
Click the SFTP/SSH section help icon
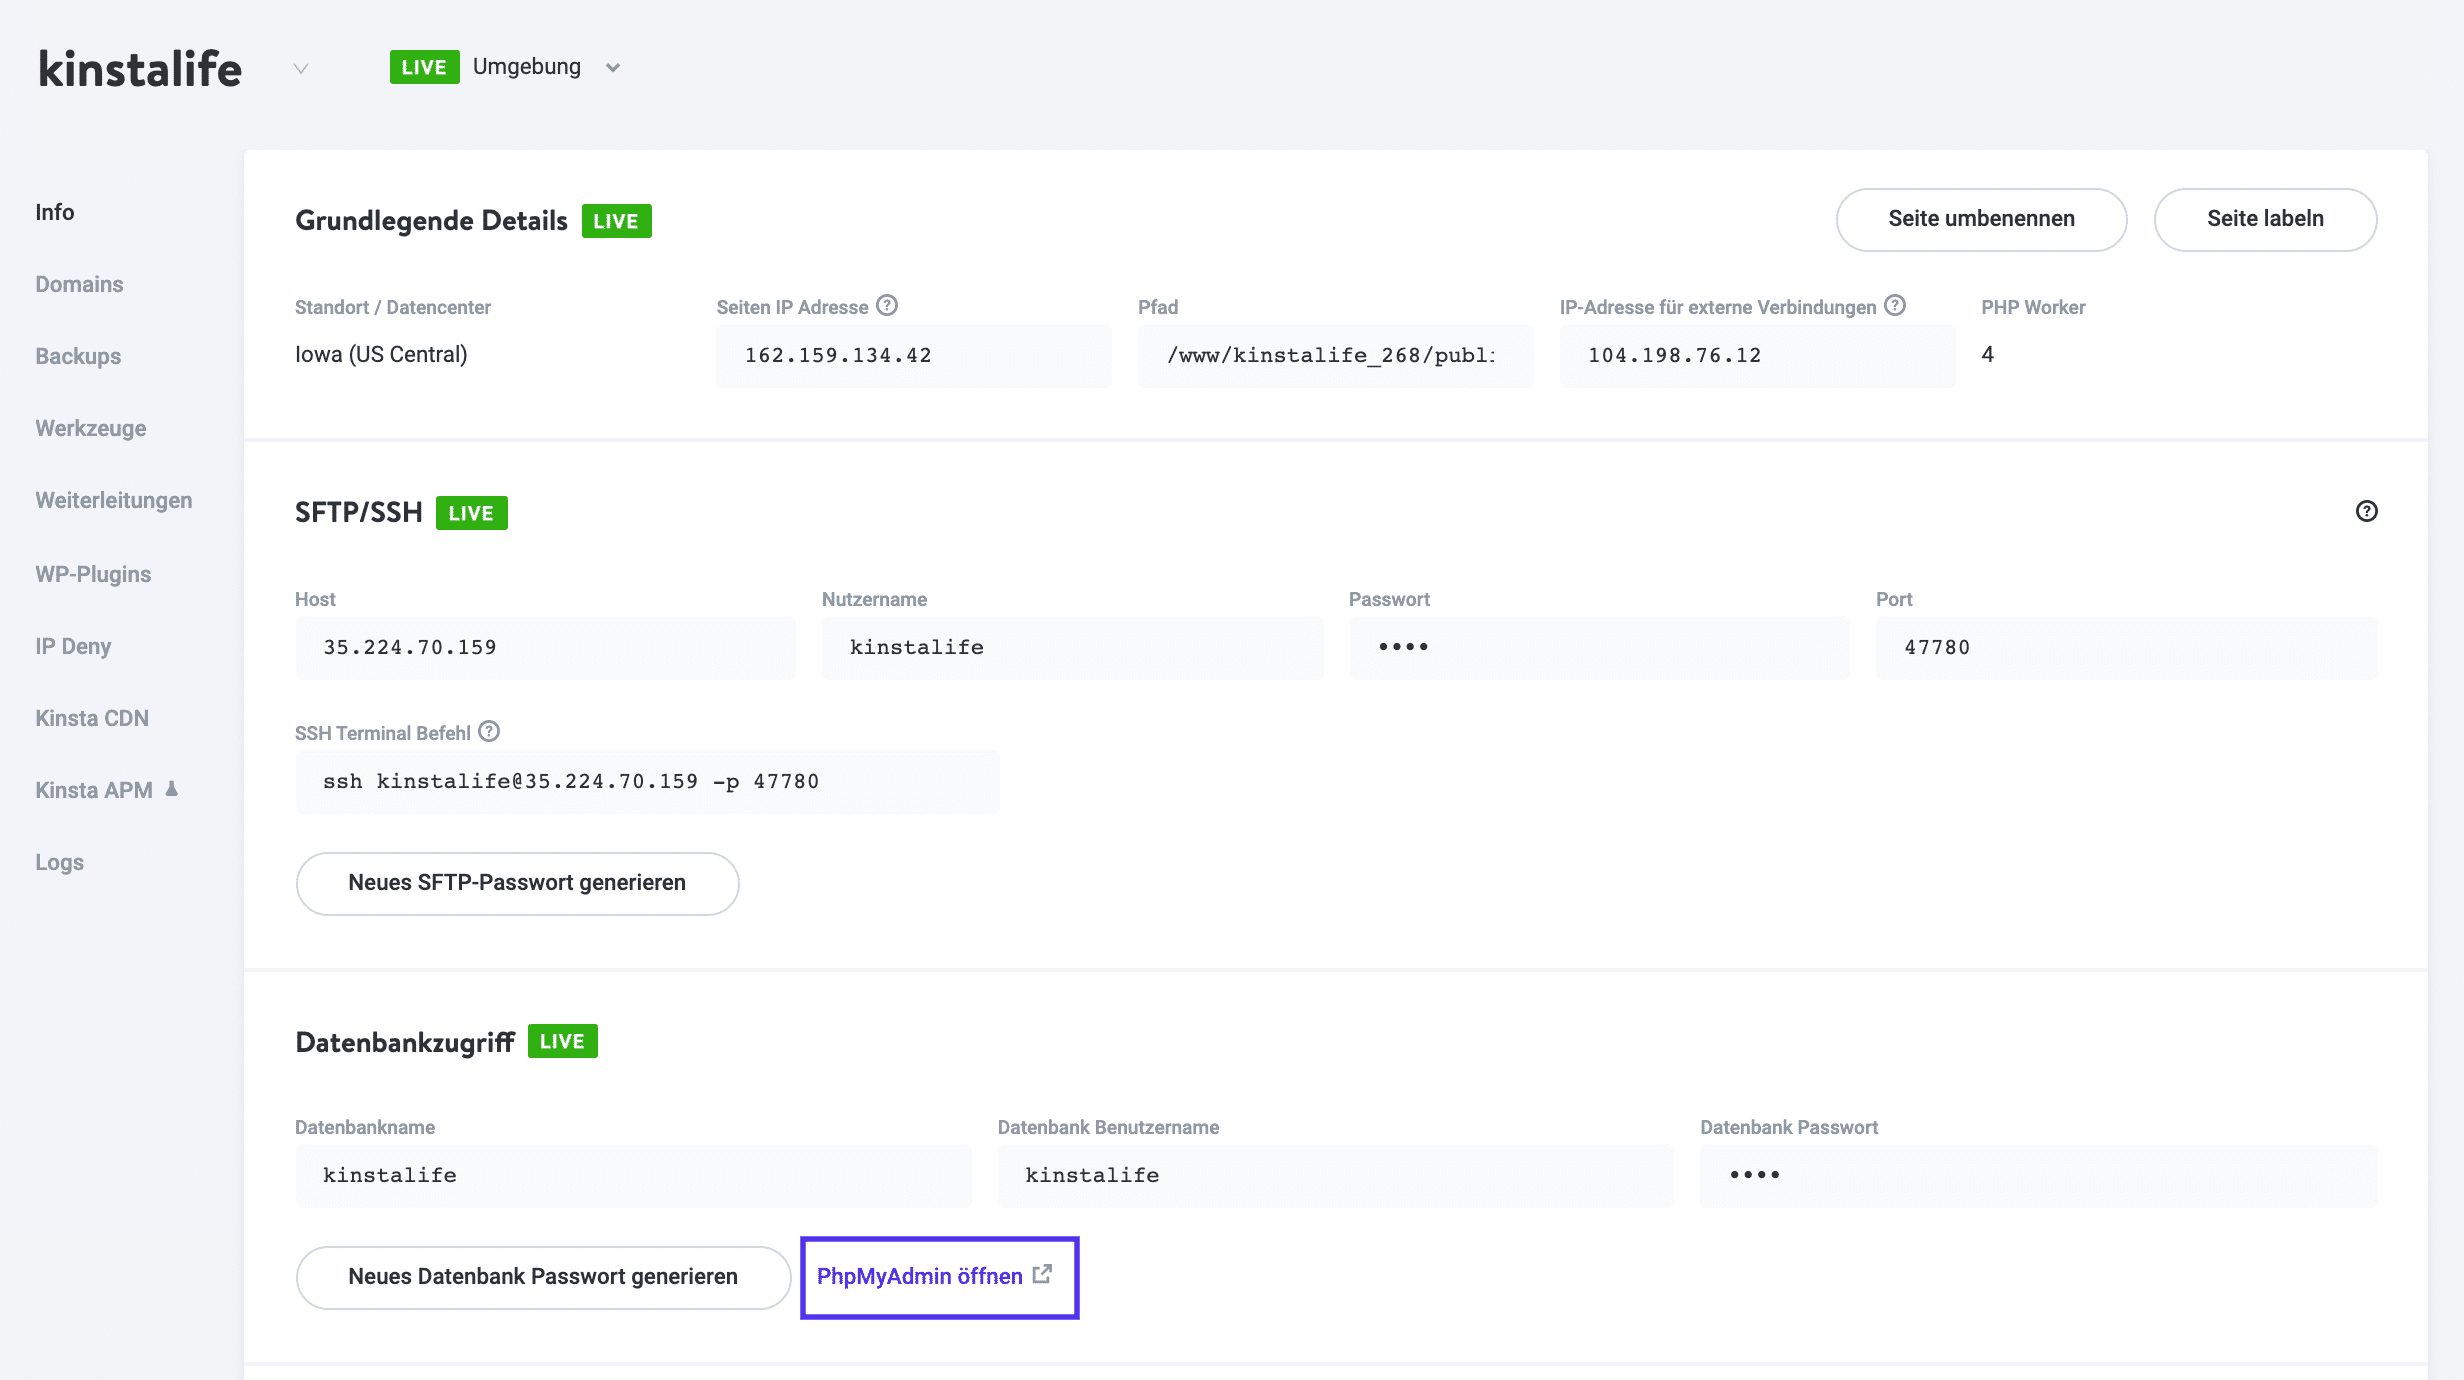pos(2366,511)
